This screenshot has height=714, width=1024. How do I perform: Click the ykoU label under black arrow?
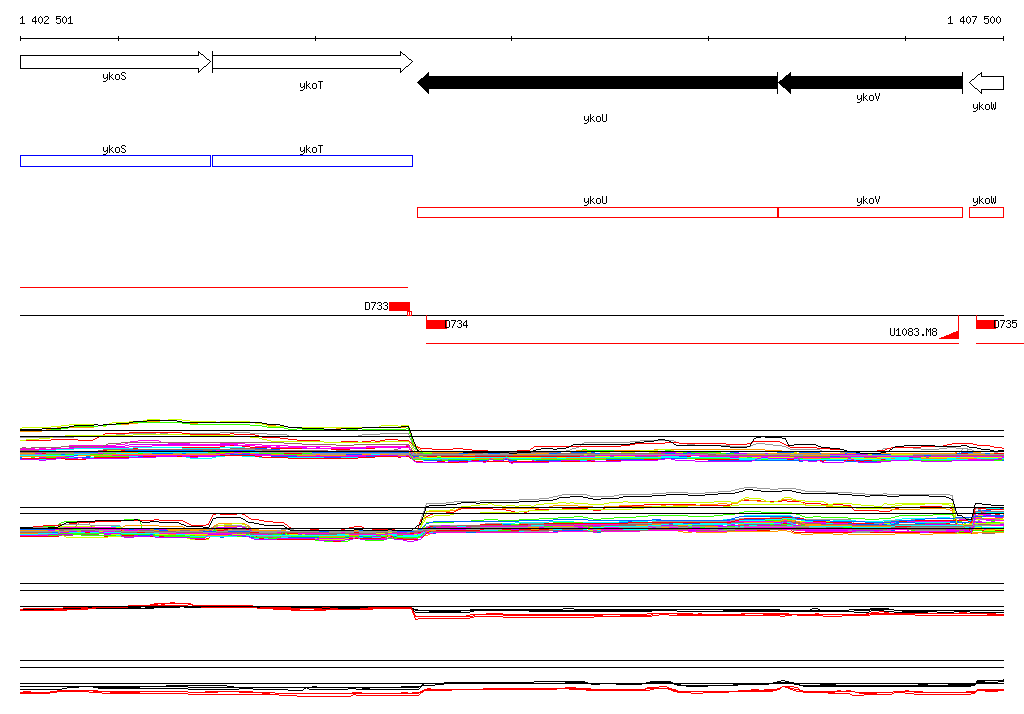coord(595,118)
